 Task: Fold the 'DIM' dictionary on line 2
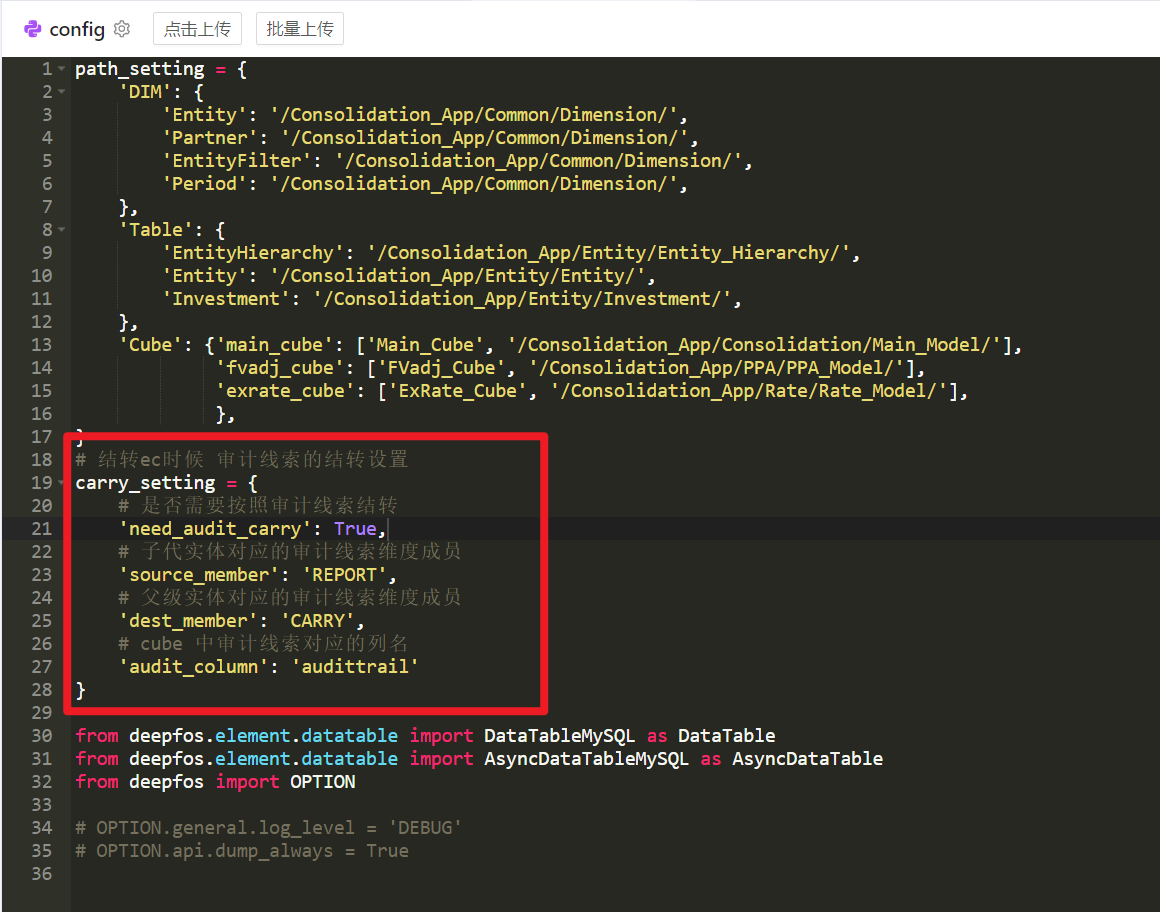(x=62, y=93)
